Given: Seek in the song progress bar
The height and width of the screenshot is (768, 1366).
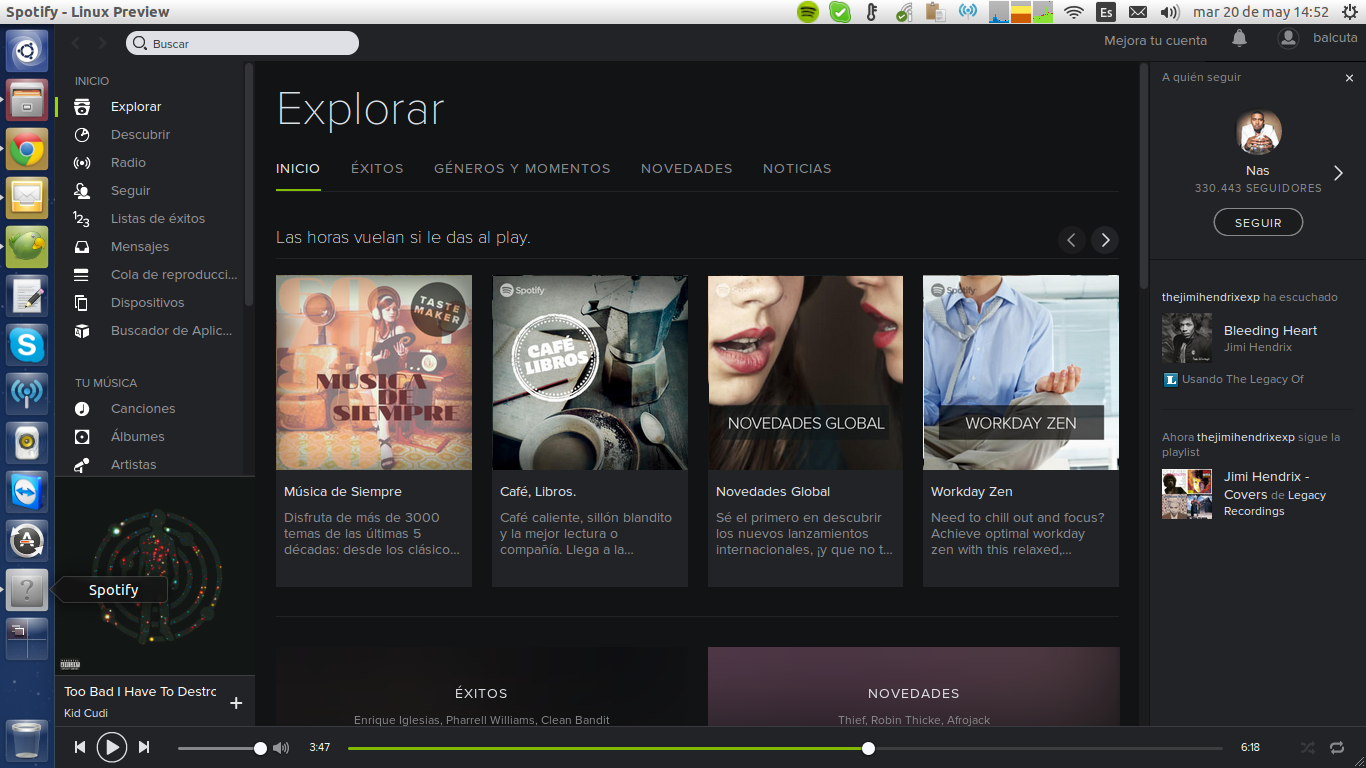Looking at the screenshot, I should [x=785, y=748].
